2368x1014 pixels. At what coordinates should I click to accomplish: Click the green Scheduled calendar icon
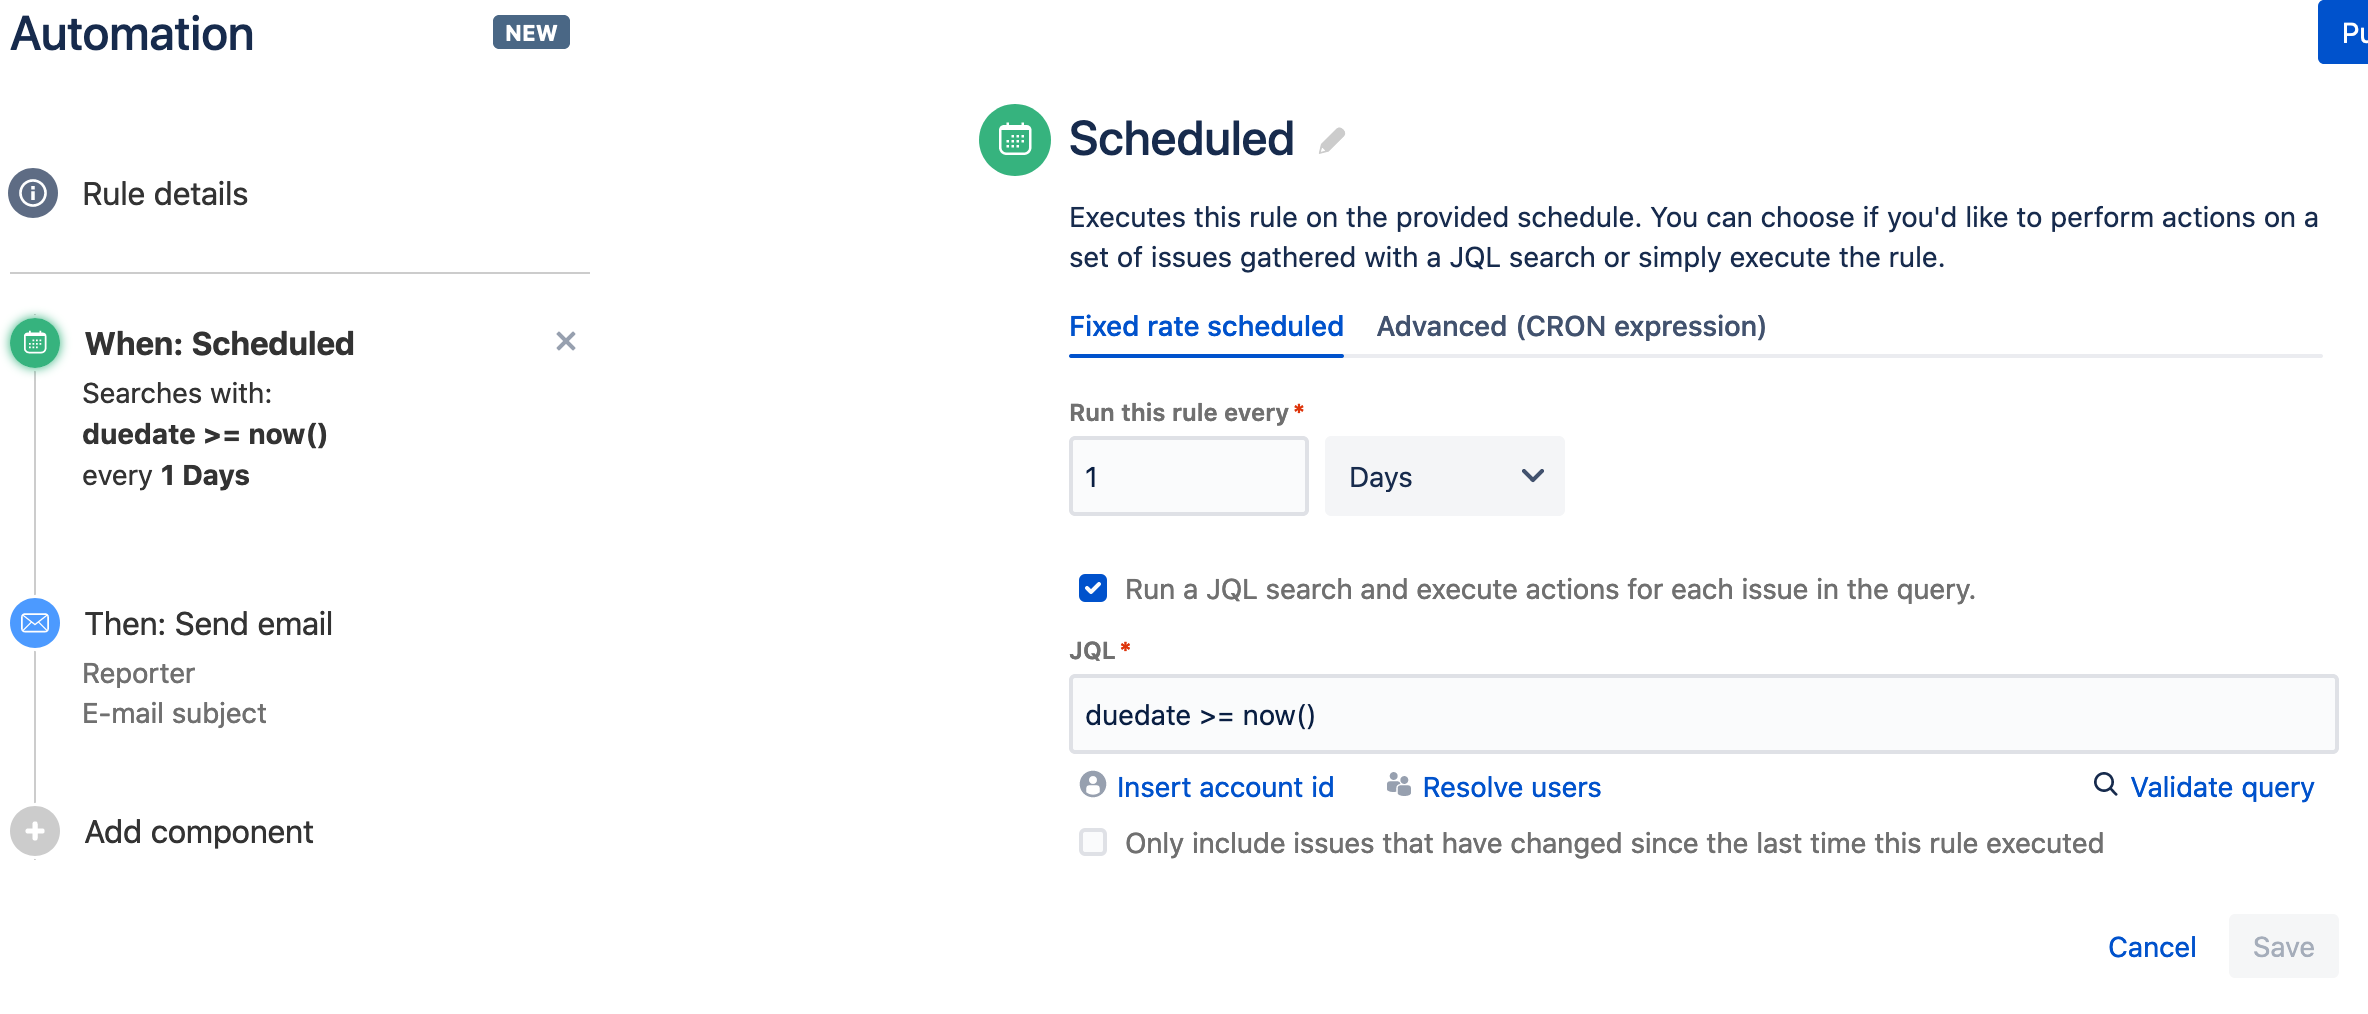tap(1014, 140)
